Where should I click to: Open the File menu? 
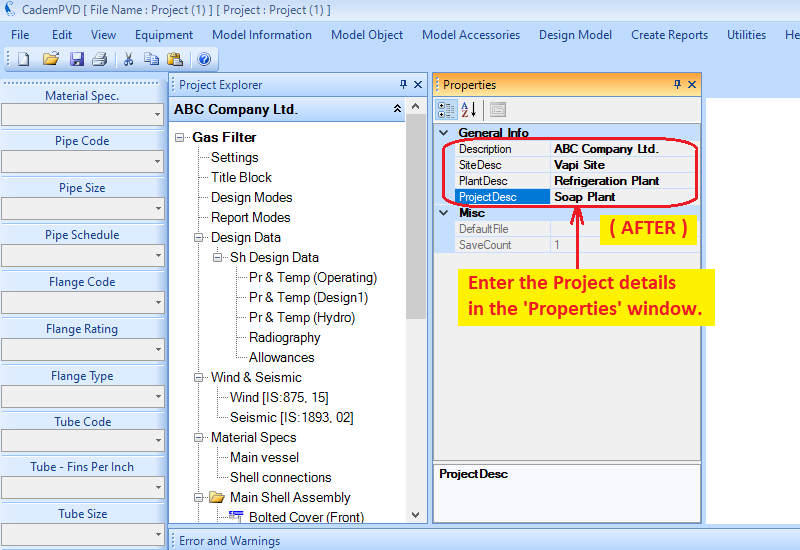tap(20, 35)
